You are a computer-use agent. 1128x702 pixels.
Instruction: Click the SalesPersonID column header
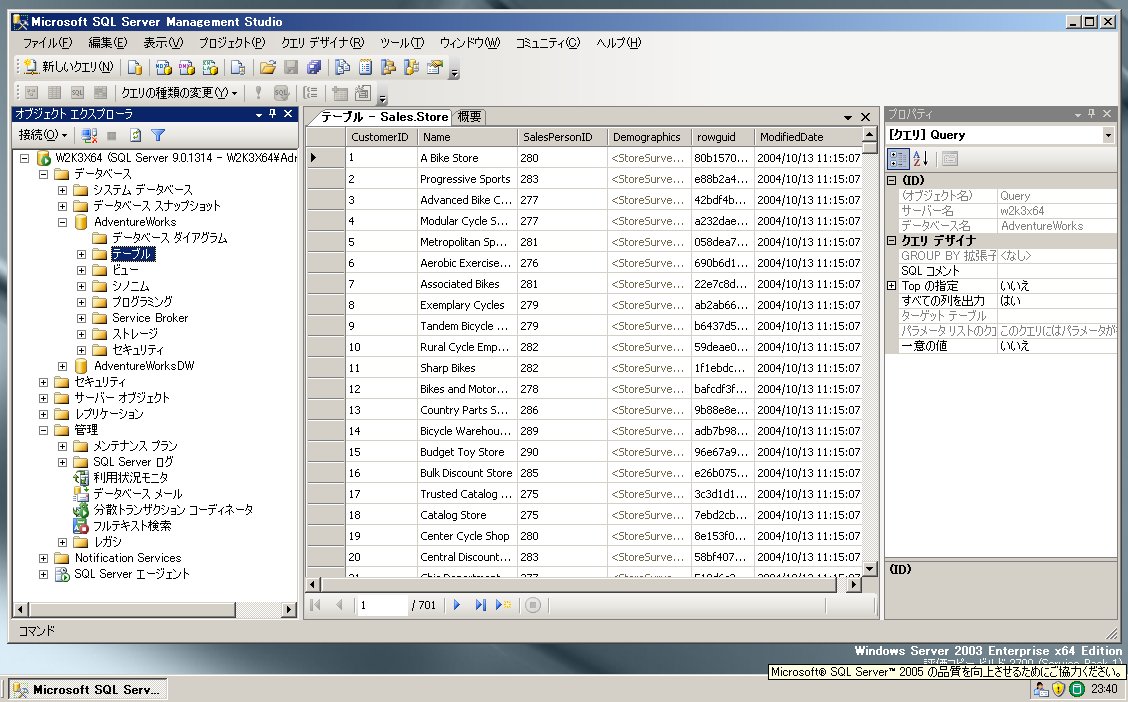click(562, 137)
